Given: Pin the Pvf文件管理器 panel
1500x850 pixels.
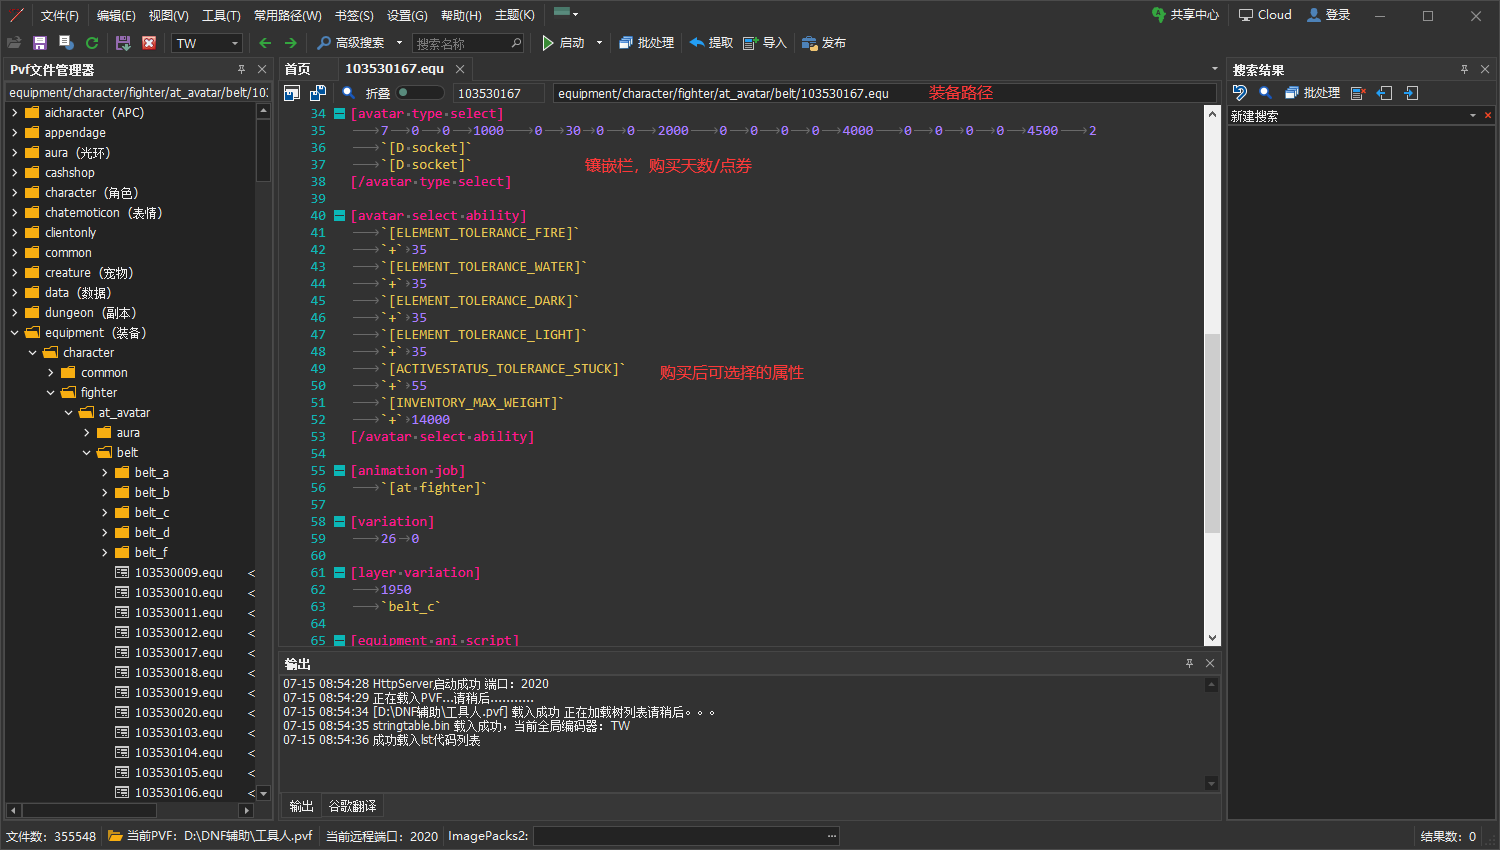Looking at the screenshot, I should point(241,69).
